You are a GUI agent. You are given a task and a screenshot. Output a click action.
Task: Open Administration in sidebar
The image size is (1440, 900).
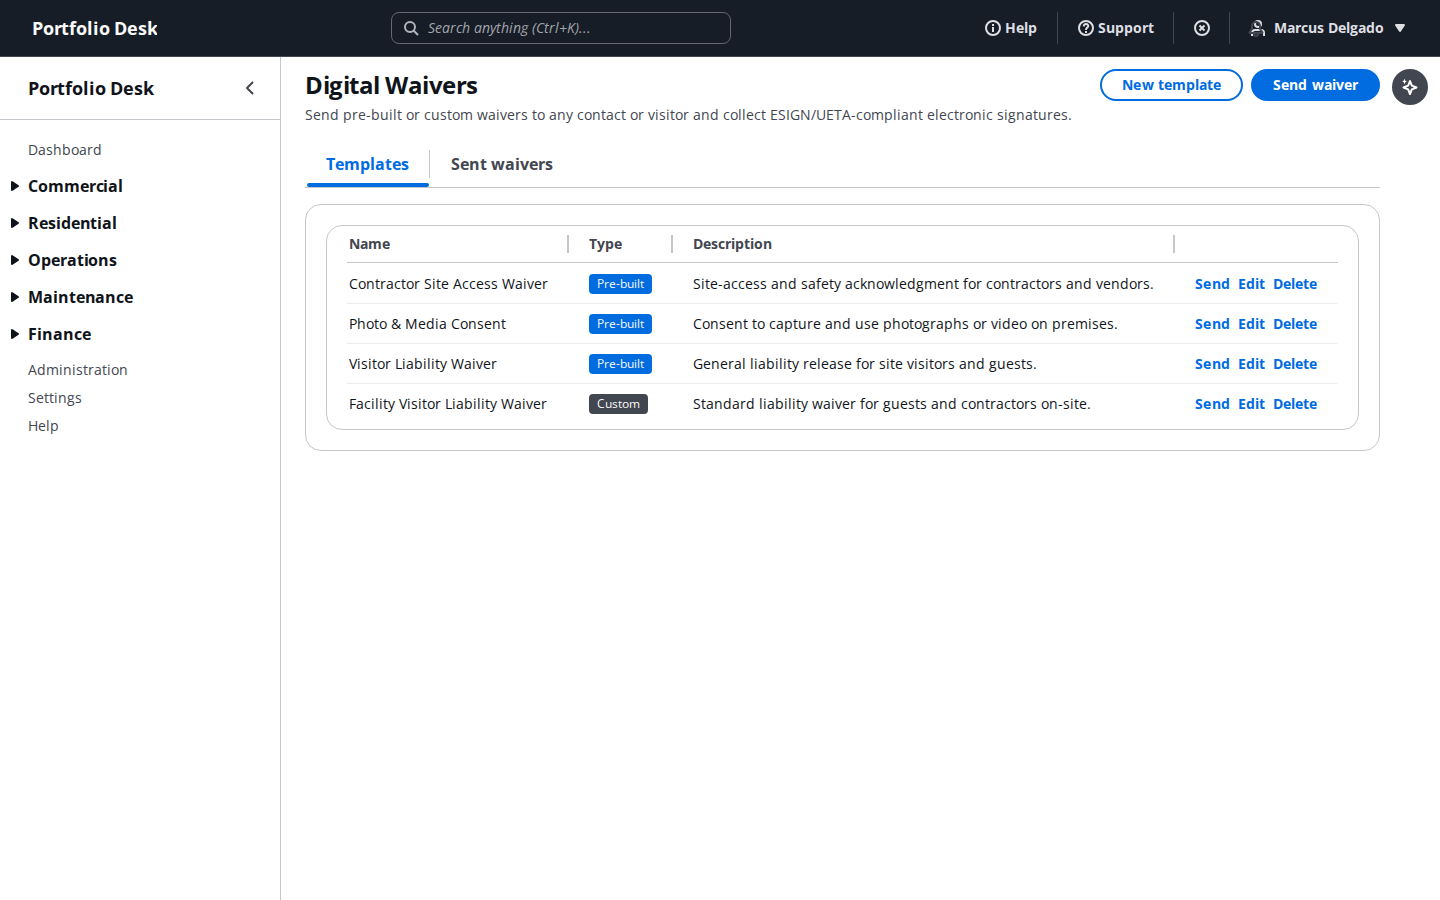[78, 370]
